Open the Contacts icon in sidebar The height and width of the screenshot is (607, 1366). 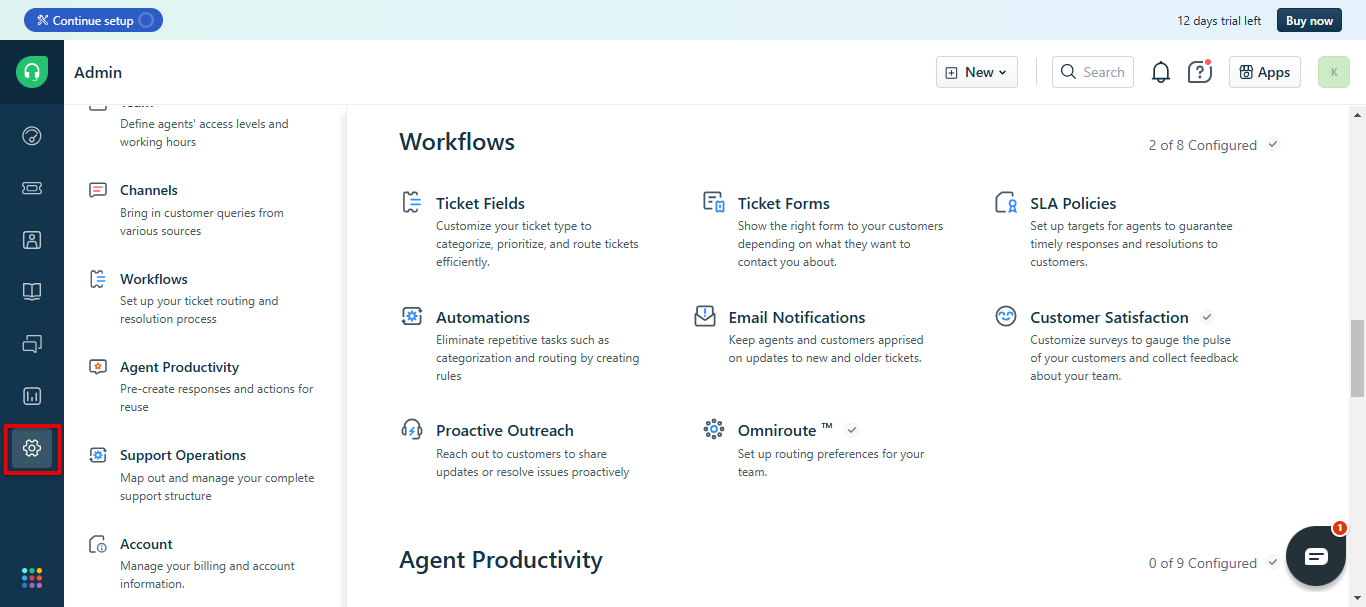click(x=32, y=240)
